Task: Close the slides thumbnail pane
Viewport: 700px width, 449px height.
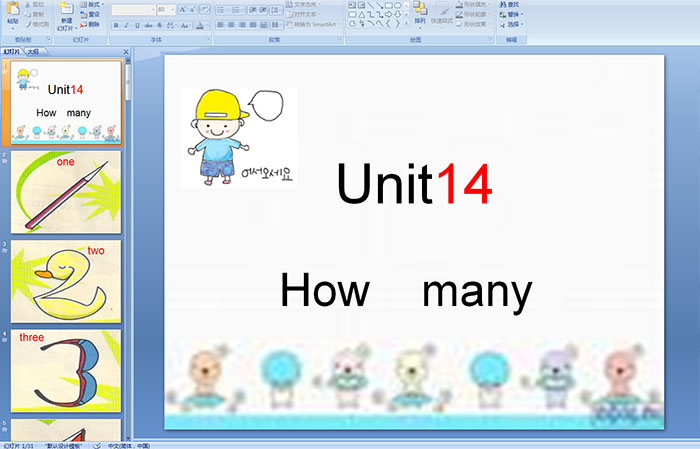Action: pos(126,52)
